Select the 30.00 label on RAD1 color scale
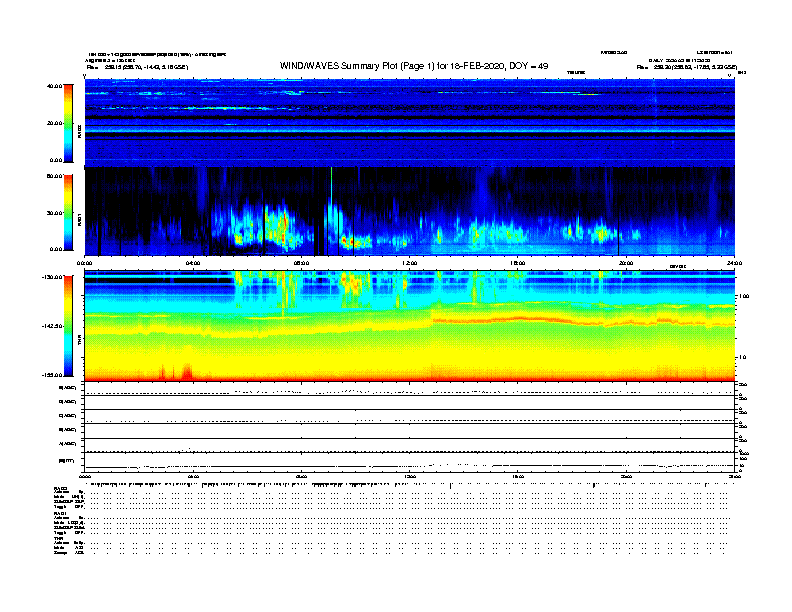The height and width of the screenshot is (612, 792). click(x=54, y=213)
